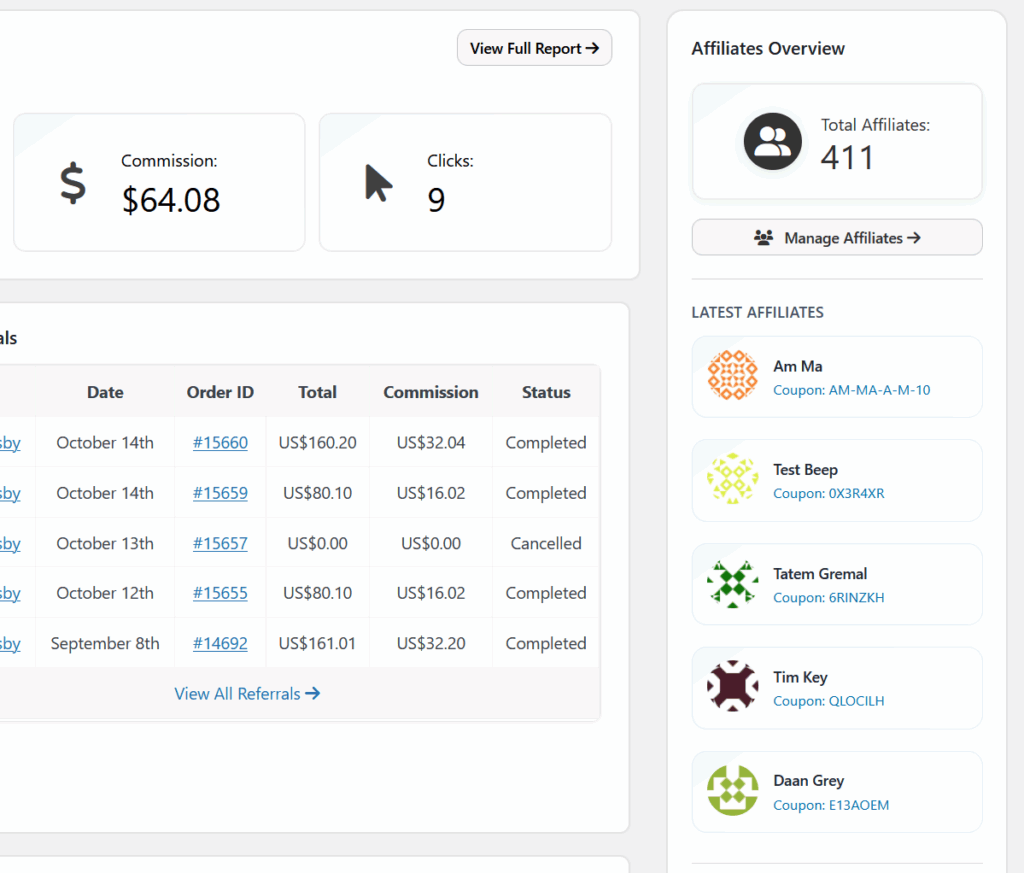This screenshot has height=873, width=1024.
Task: Click Daan Grey's olive green avatar
Action: tap(732, 792)
